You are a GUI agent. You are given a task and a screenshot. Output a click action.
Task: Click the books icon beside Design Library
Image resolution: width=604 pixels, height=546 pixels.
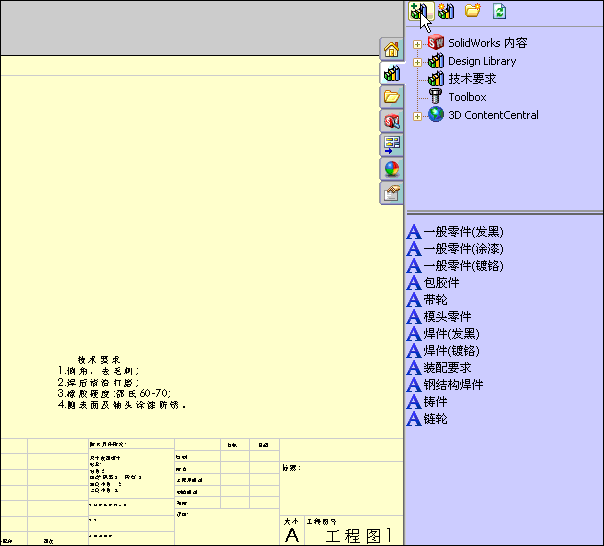pyautogui.click(x=436, y=60)
